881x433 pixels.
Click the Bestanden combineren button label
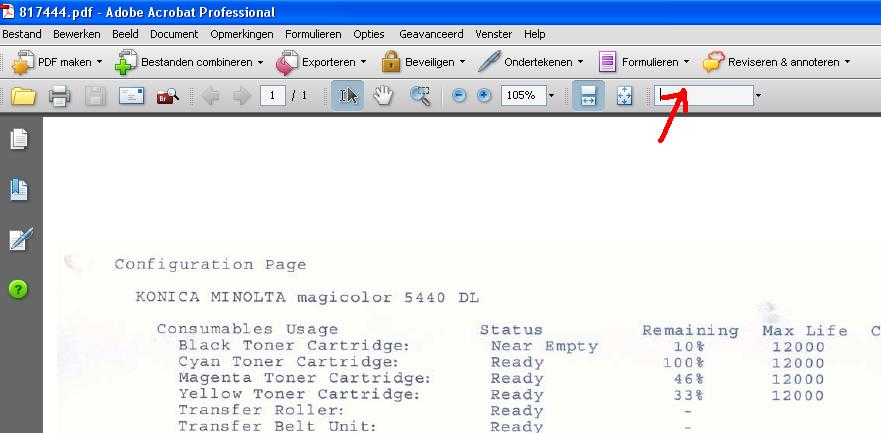197,62
